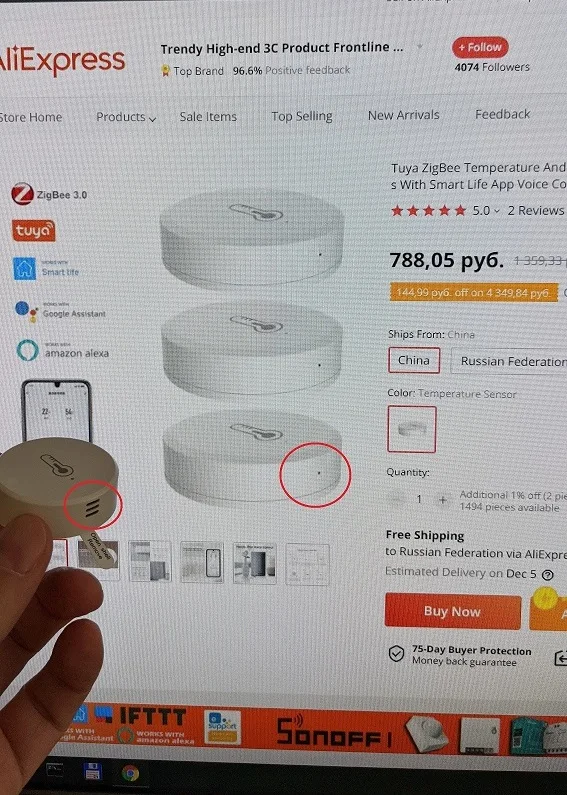Select the phone screenshot product thumbnail

tap(202, 562)
